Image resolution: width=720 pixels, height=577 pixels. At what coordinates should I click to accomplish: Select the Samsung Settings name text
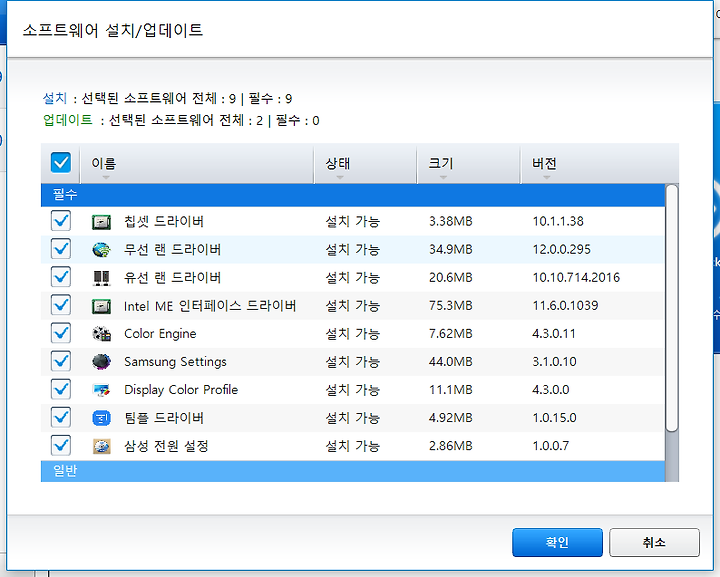[x=175, y=362]
